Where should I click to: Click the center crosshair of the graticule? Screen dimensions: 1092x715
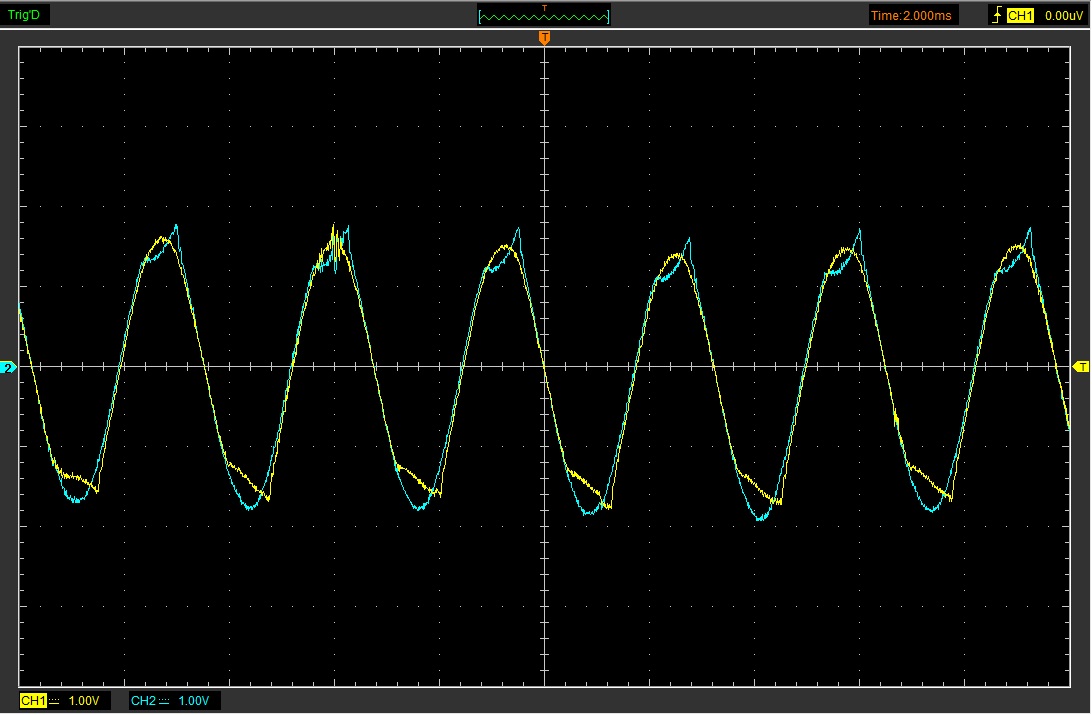coord(545,367)
